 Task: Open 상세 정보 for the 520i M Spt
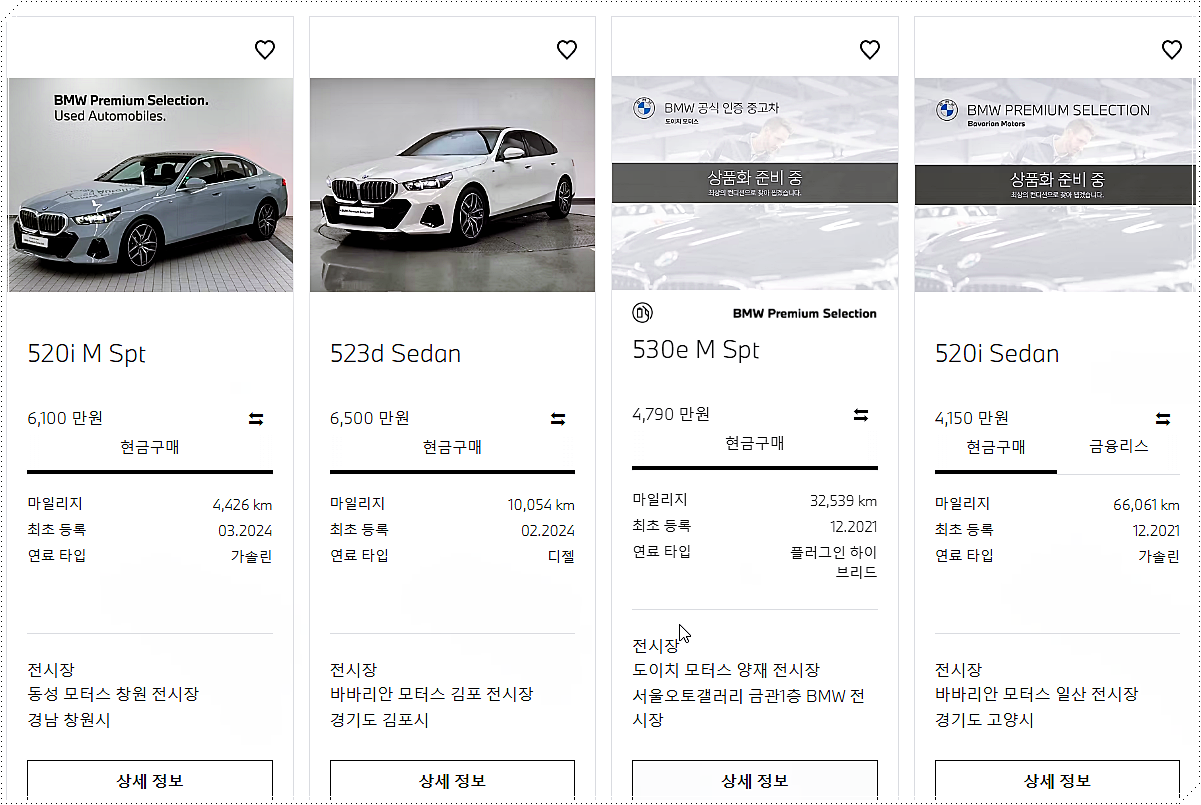(x=150, y=781)
